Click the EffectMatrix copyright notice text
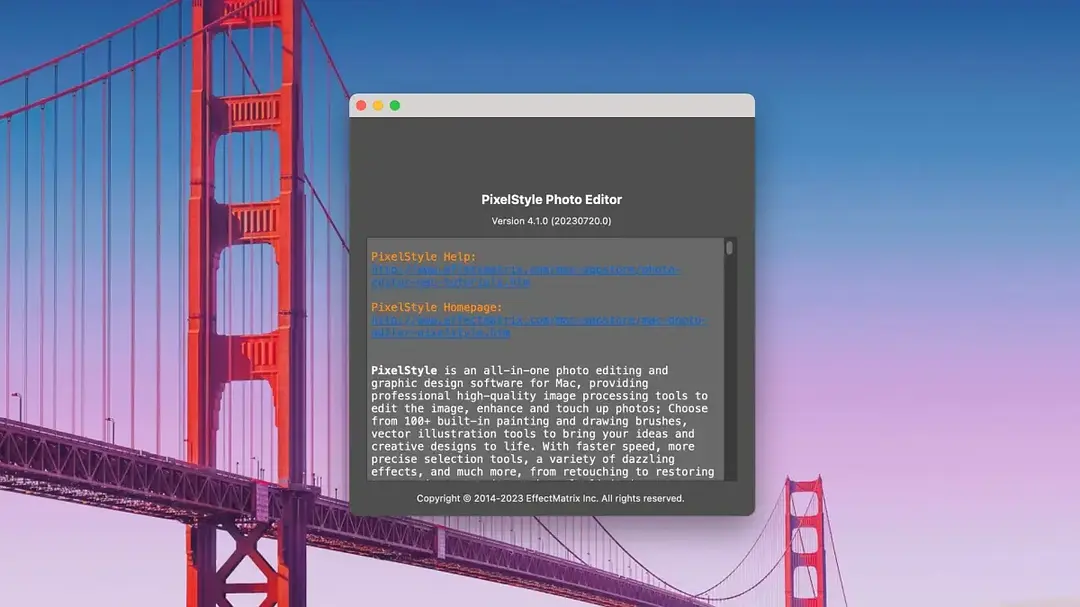Screen dimensions: 1080x607 tap(550, 498)
